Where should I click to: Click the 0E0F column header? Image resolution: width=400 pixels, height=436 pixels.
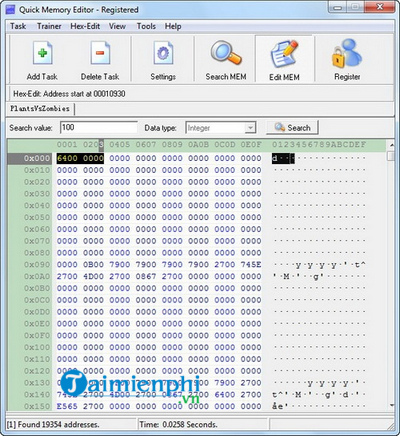tap(251, 145)
